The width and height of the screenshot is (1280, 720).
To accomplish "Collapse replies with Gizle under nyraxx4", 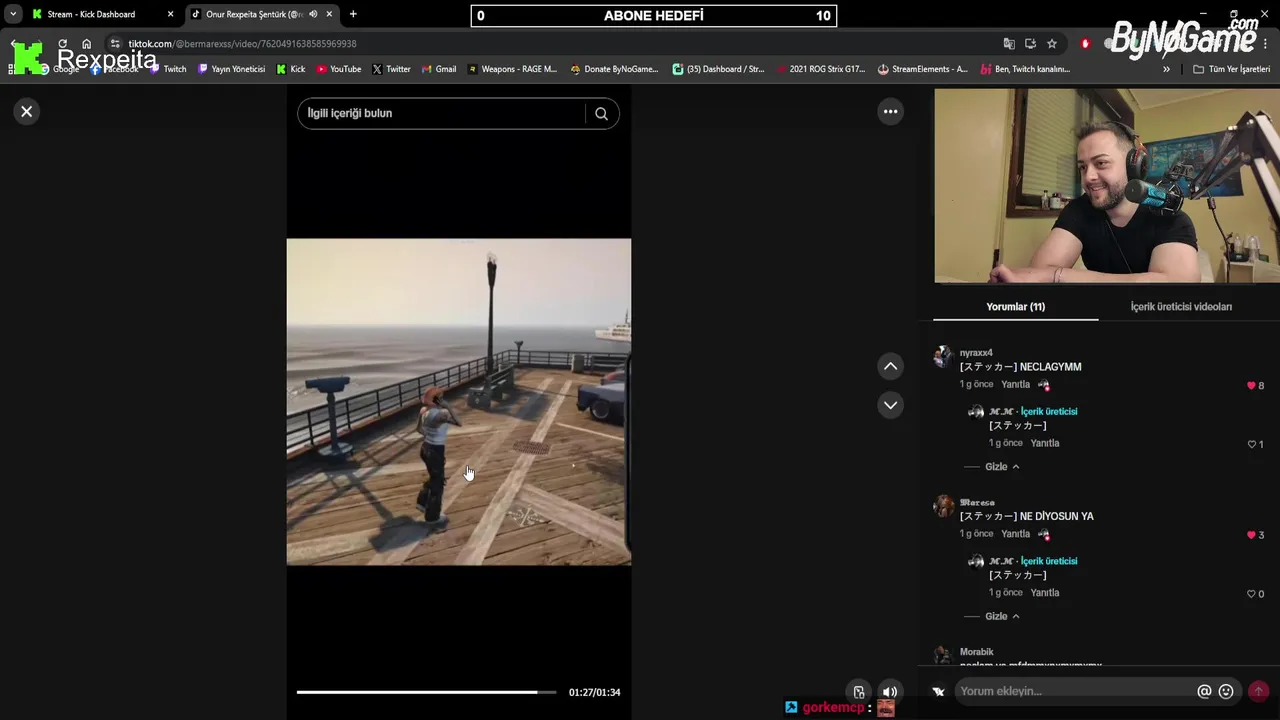I will coord(1002,467).
